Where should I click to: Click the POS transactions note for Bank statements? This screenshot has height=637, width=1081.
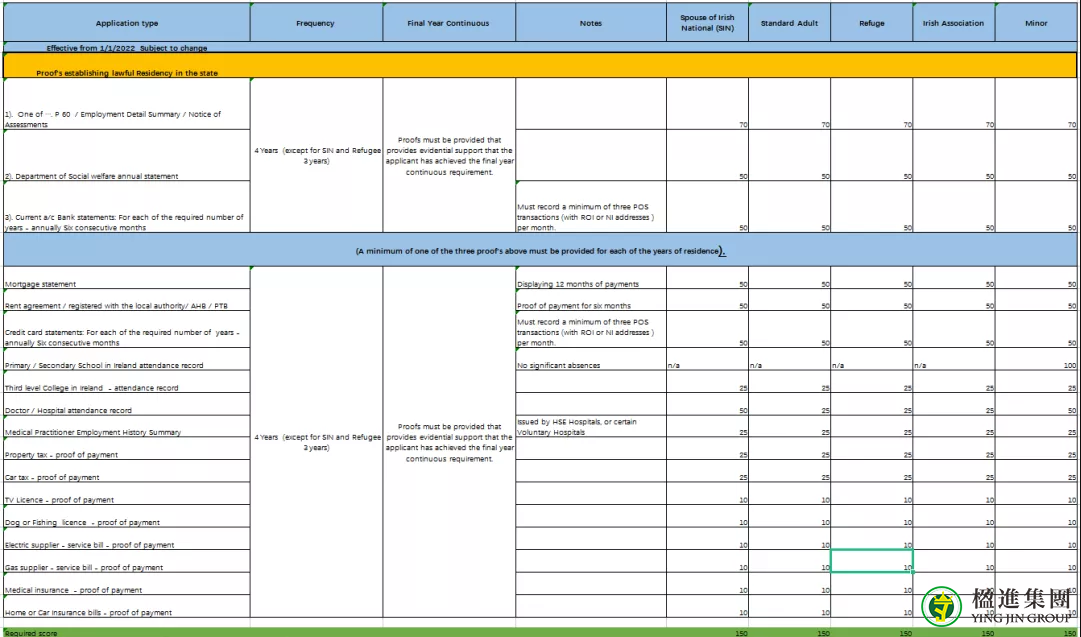pyautogui.click(x=591, y=207)
